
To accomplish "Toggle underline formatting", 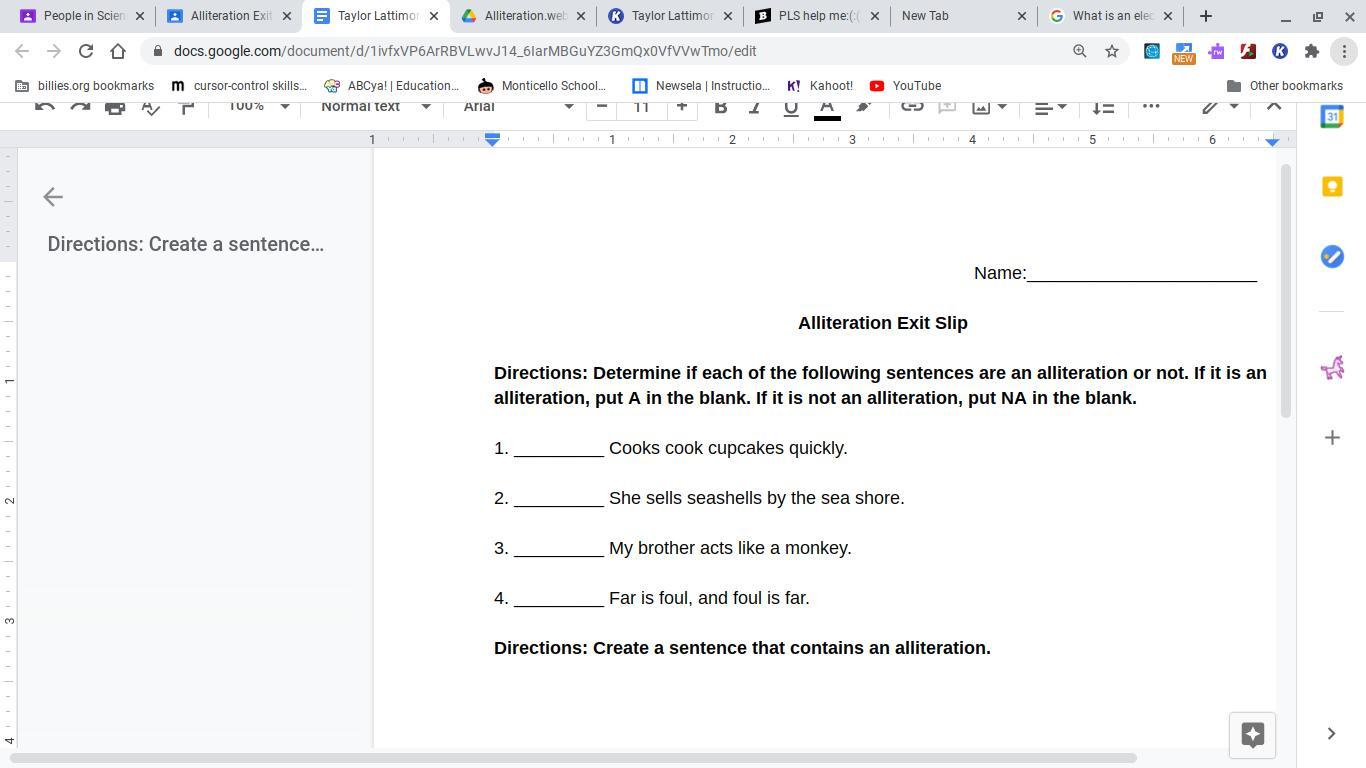I will [791, 106].
